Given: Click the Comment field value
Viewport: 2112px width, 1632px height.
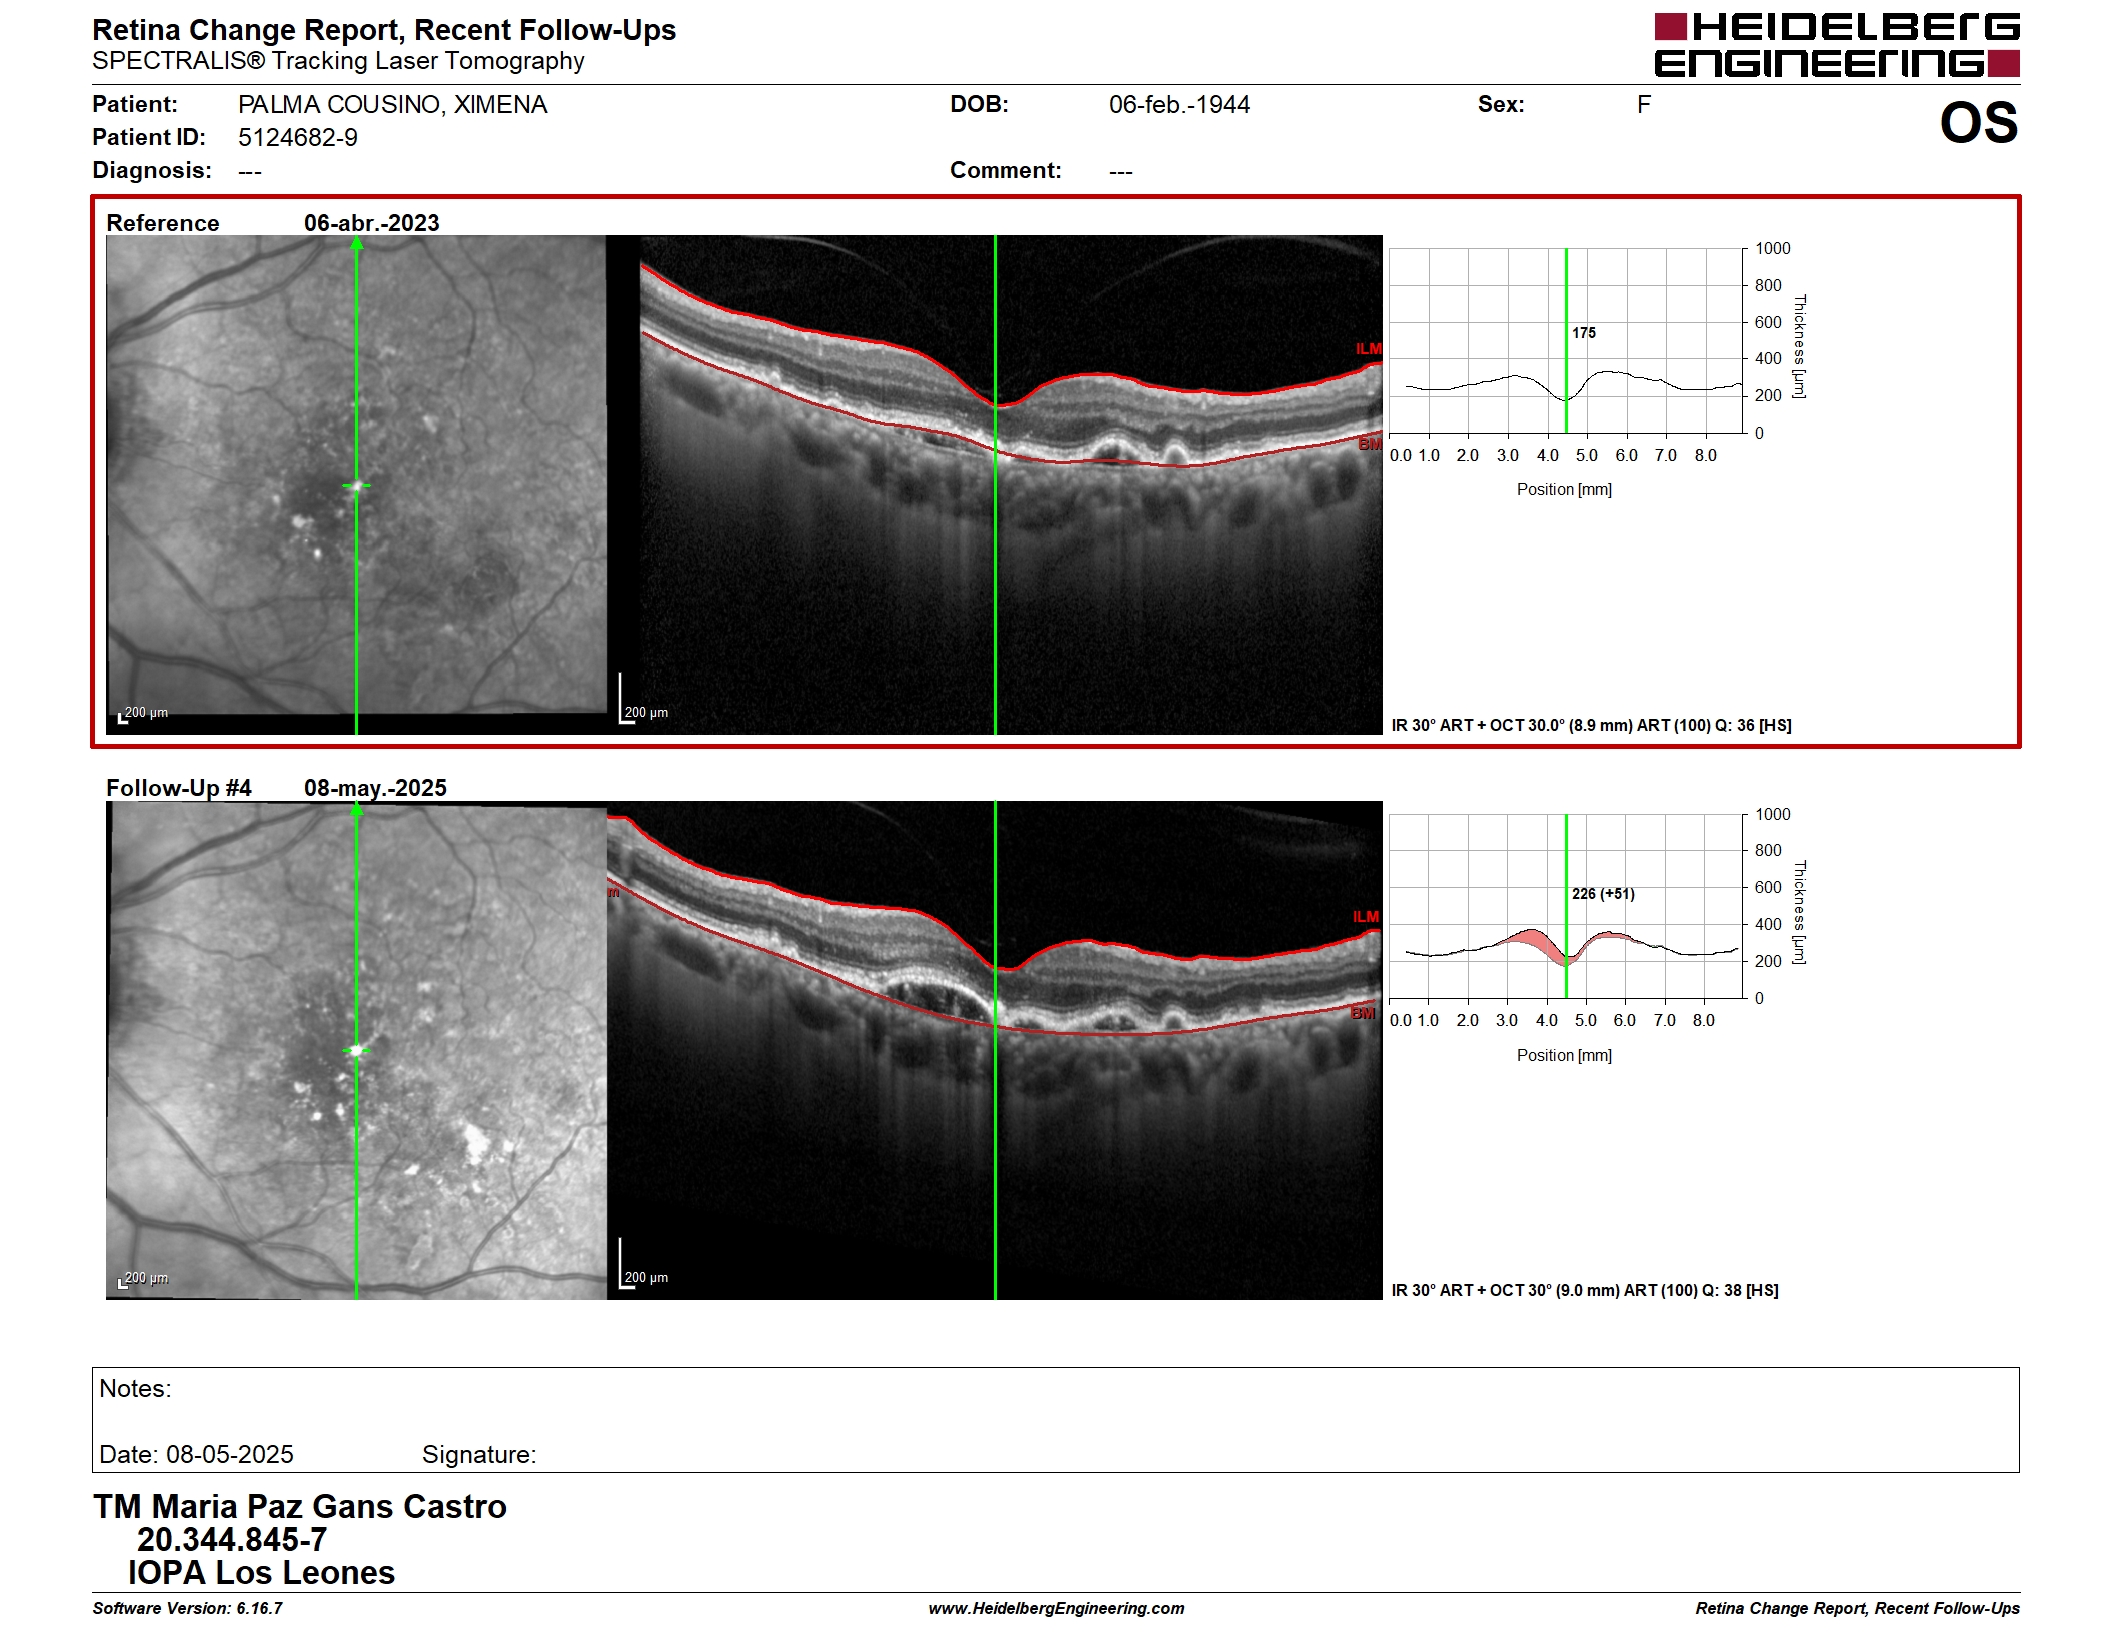Looking at the screenshot, I should click(1120, 172).
